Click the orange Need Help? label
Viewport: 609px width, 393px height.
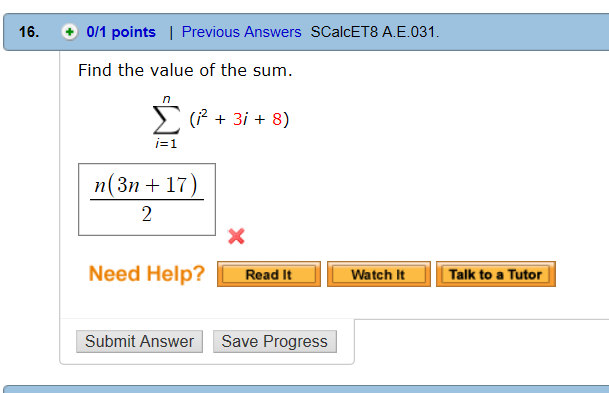click(146, 273)
